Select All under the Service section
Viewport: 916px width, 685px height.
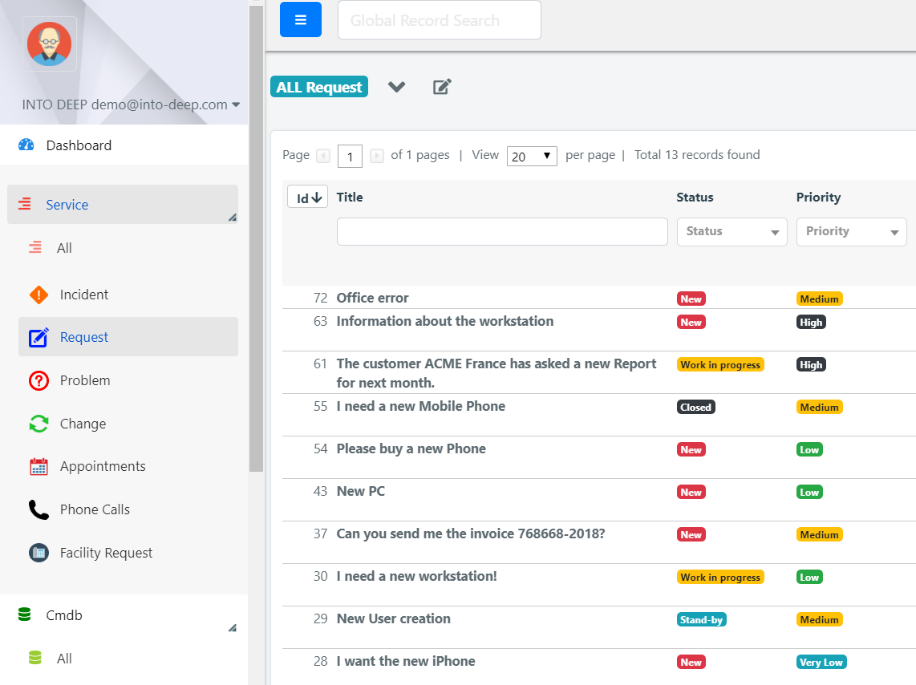66,247
